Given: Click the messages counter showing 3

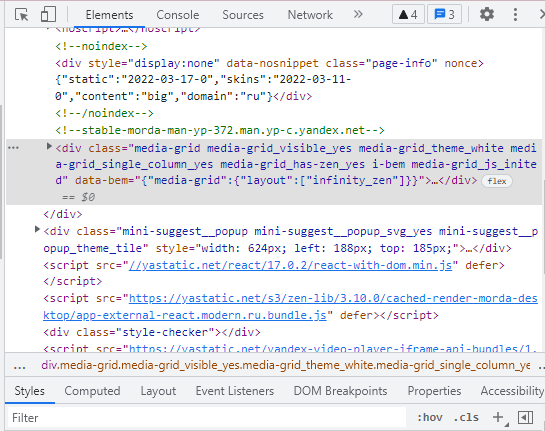Looking at the screenshot, I should pos(444,15).
